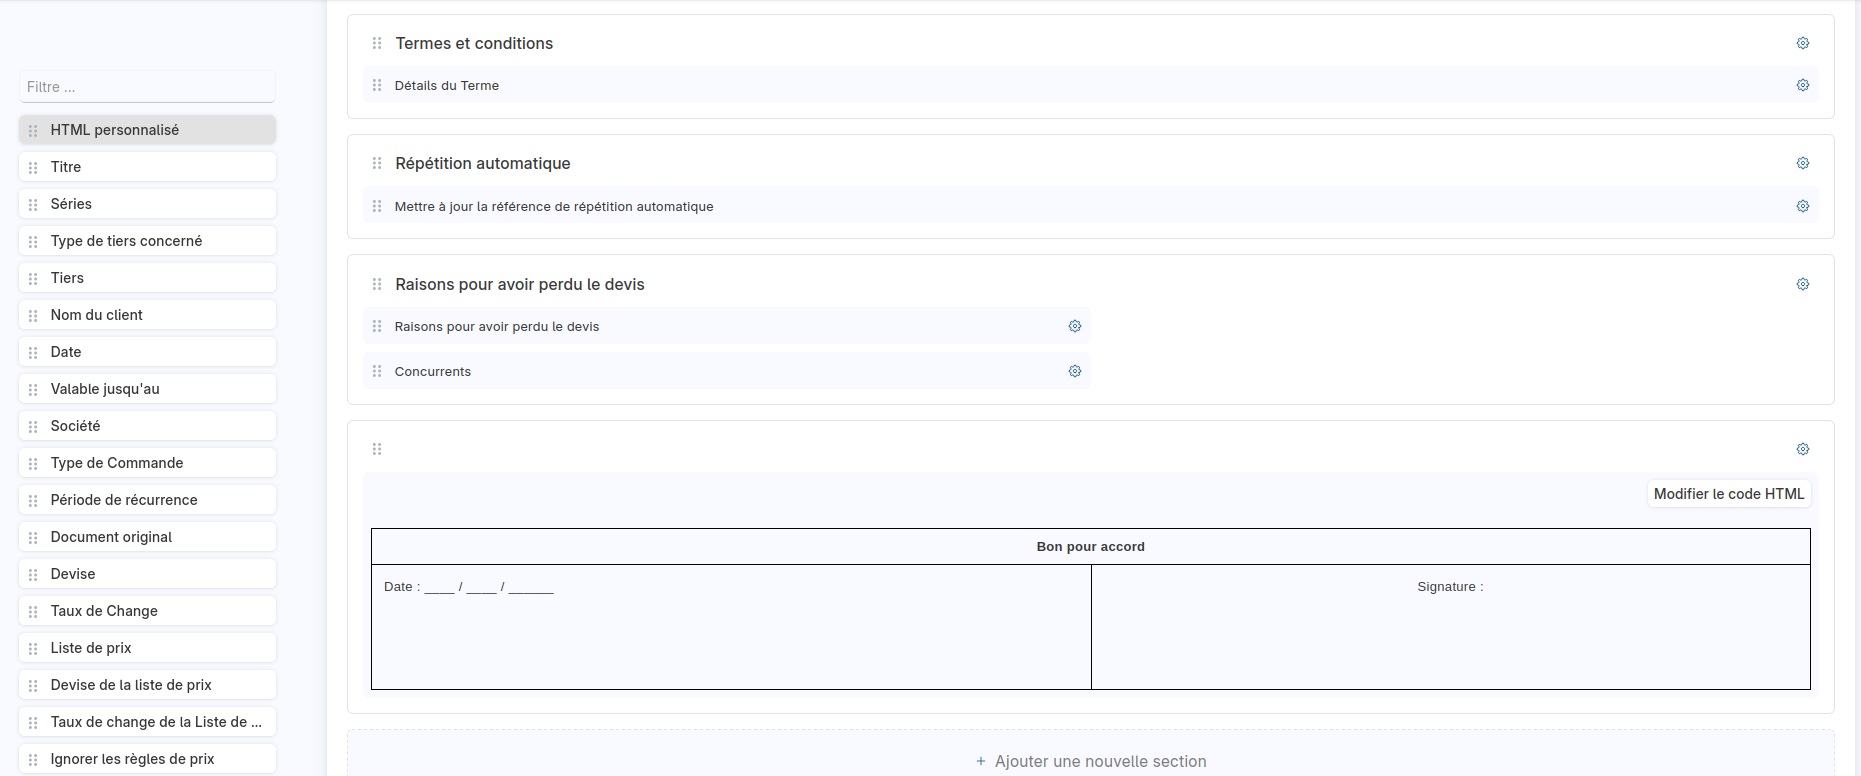This screenshot has width=1861, height=776.
Task: Focus the Filtre search field
Action: tap(147, 87)
